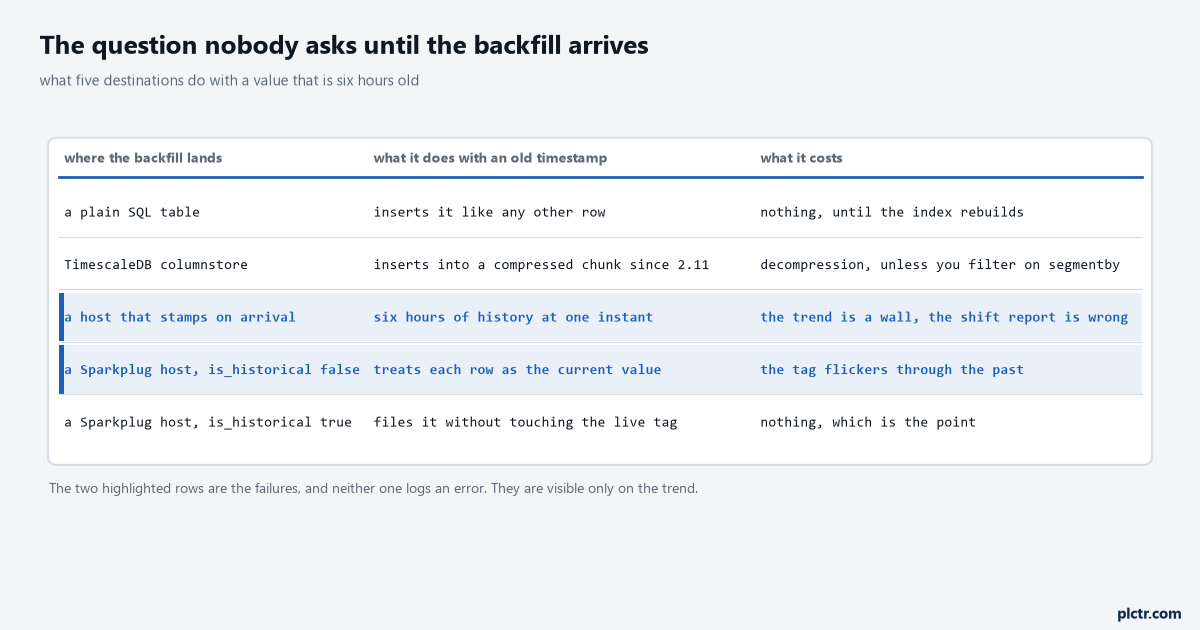The image size is (1200, 630).
Task: Select cell 'nothing, until the index rebuilds'
Action: pyautogui.click(x=892, y=212)
